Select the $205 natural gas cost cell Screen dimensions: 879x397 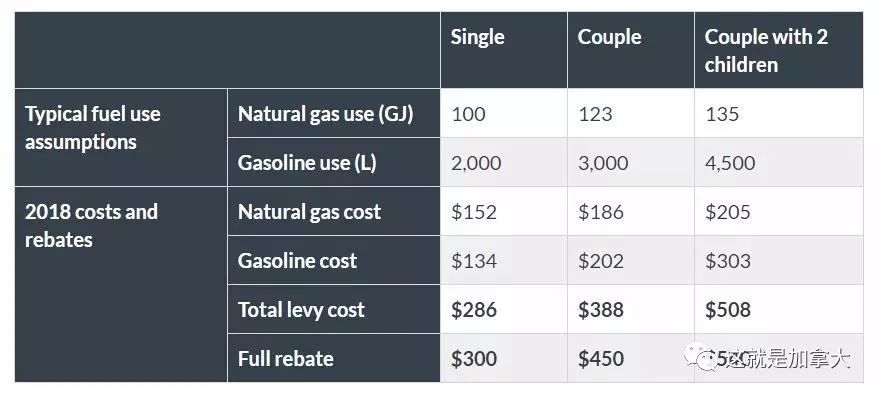coord(728,212)
